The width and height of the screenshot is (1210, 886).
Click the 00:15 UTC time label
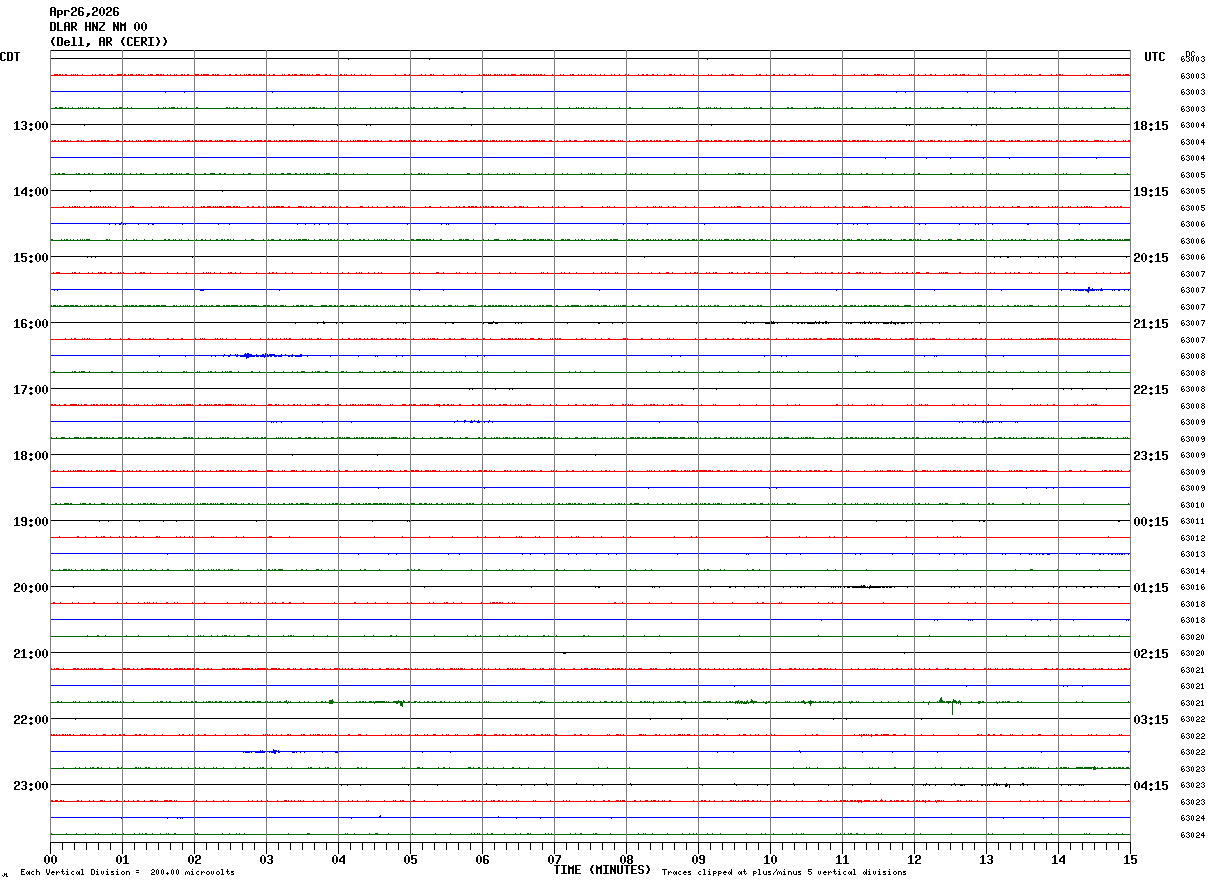[1151, 522]
